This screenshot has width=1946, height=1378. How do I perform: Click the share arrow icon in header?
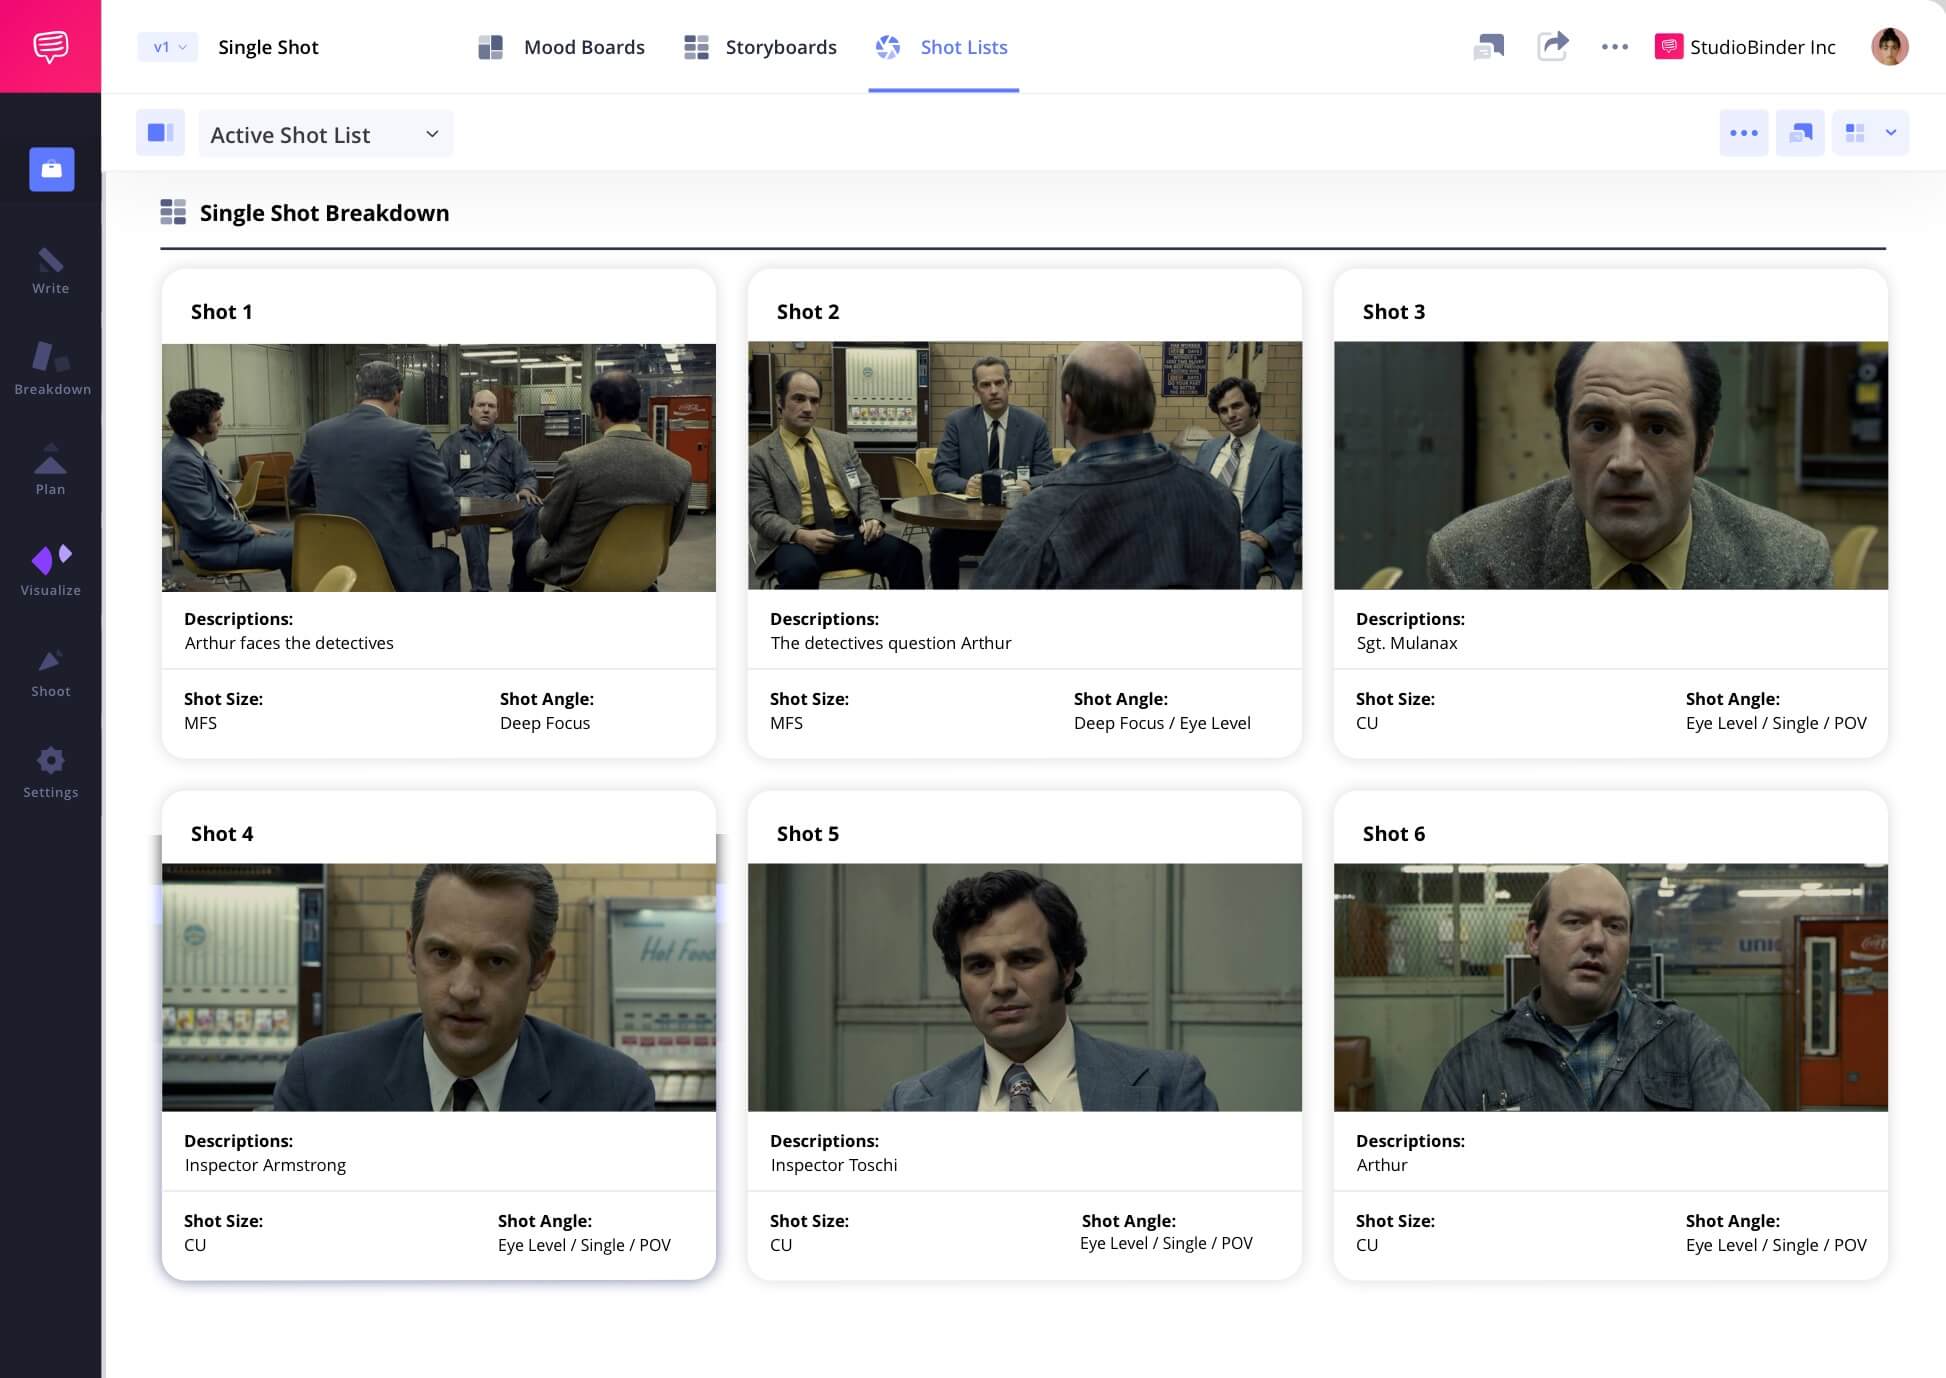(x=1552, y=46)
